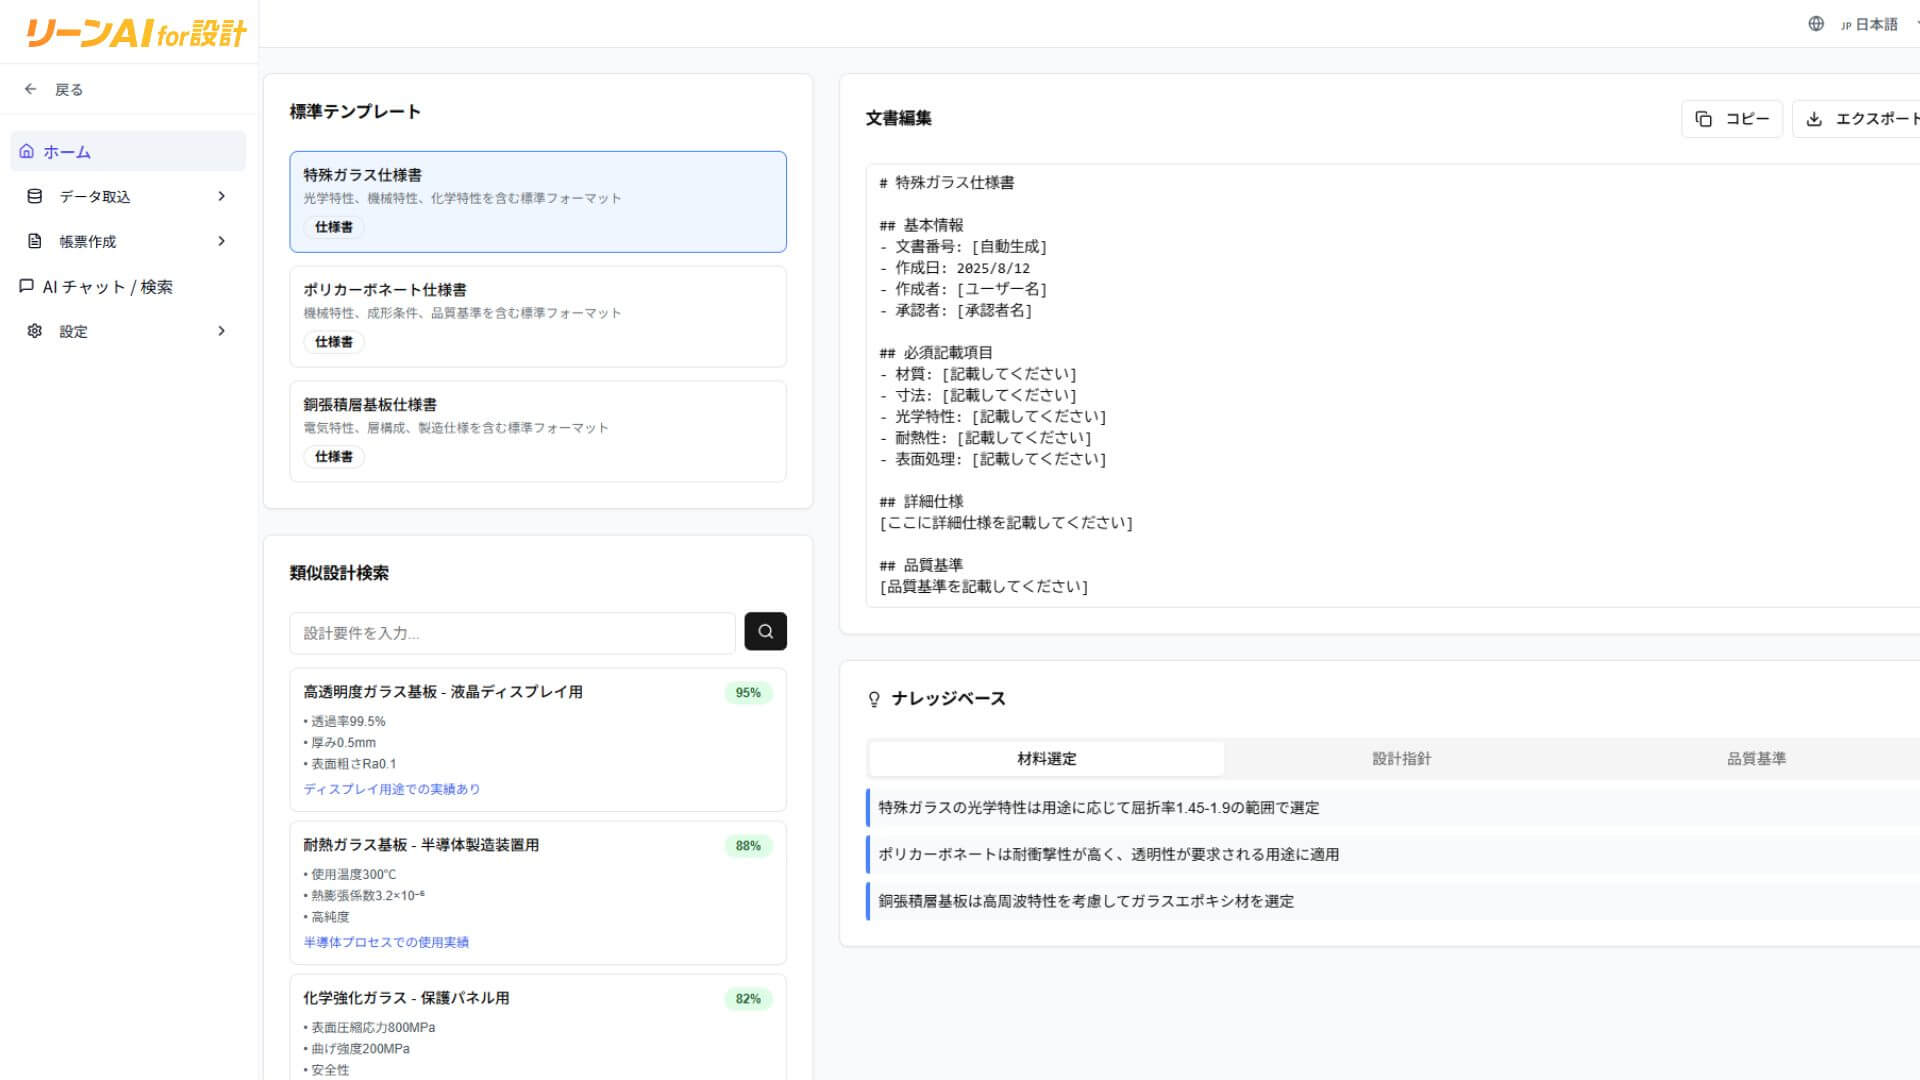Click 表面圧縮応力800MPa detail text
Viewport: 1920px width, 1080px height.
click(x=369, y=1027)
